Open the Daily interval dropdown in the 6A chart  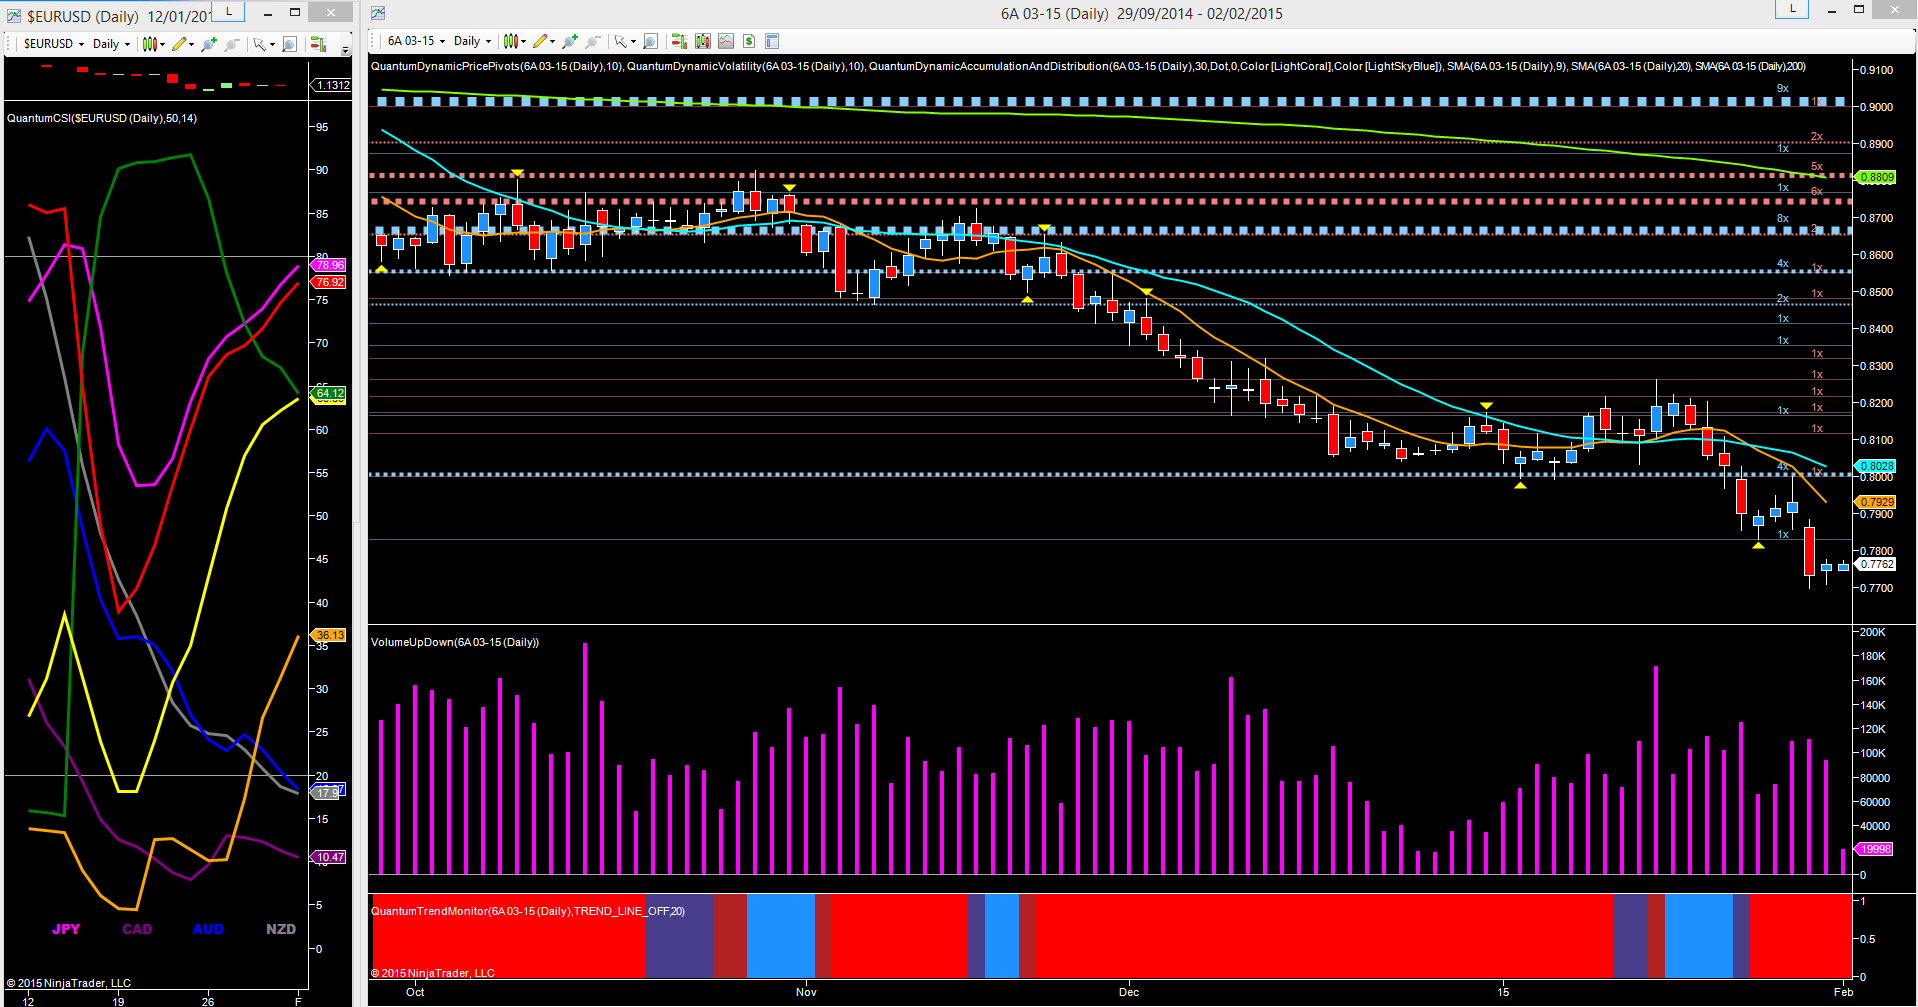(472, 41)
